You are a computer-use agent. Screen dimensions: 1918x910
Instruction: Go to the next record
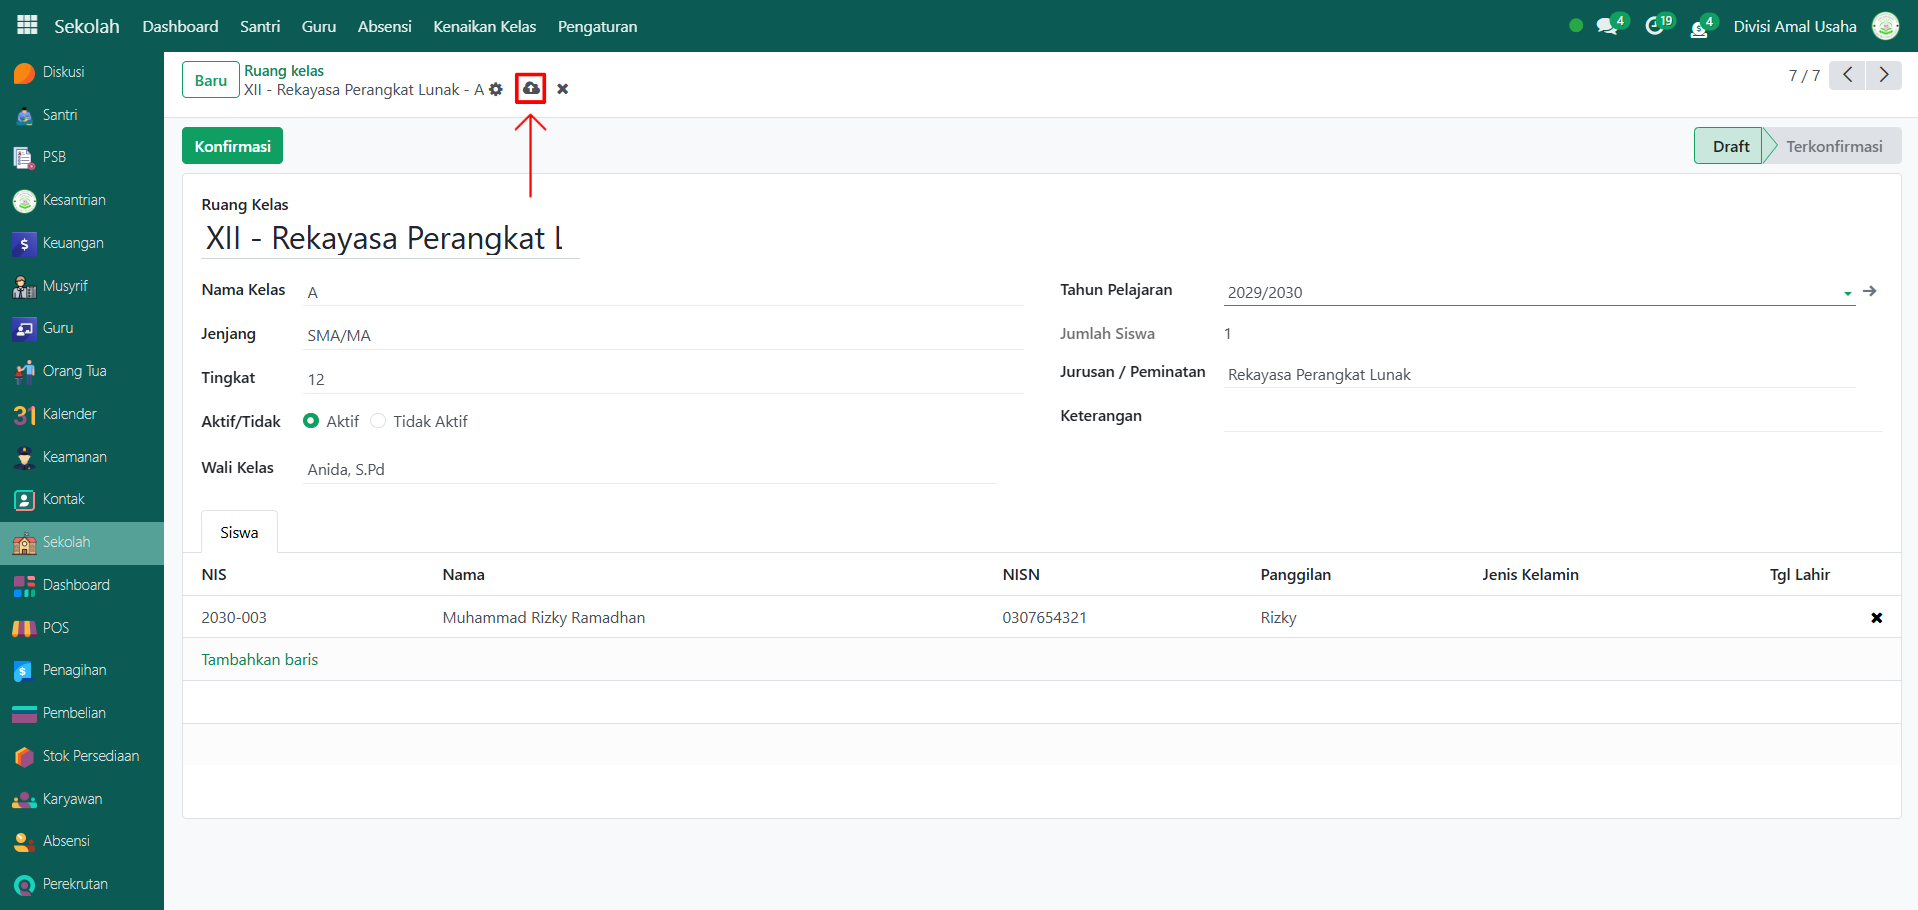(x=1883, y=75)
